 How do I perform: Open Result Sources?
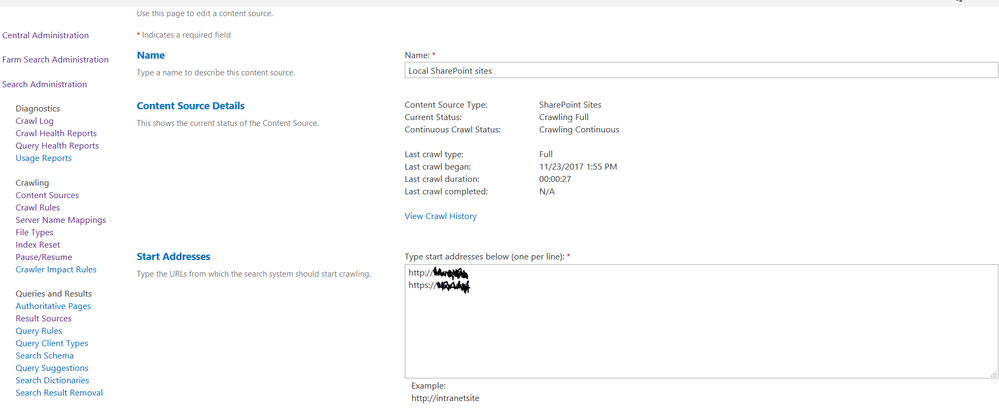click(x=43, y=319)
